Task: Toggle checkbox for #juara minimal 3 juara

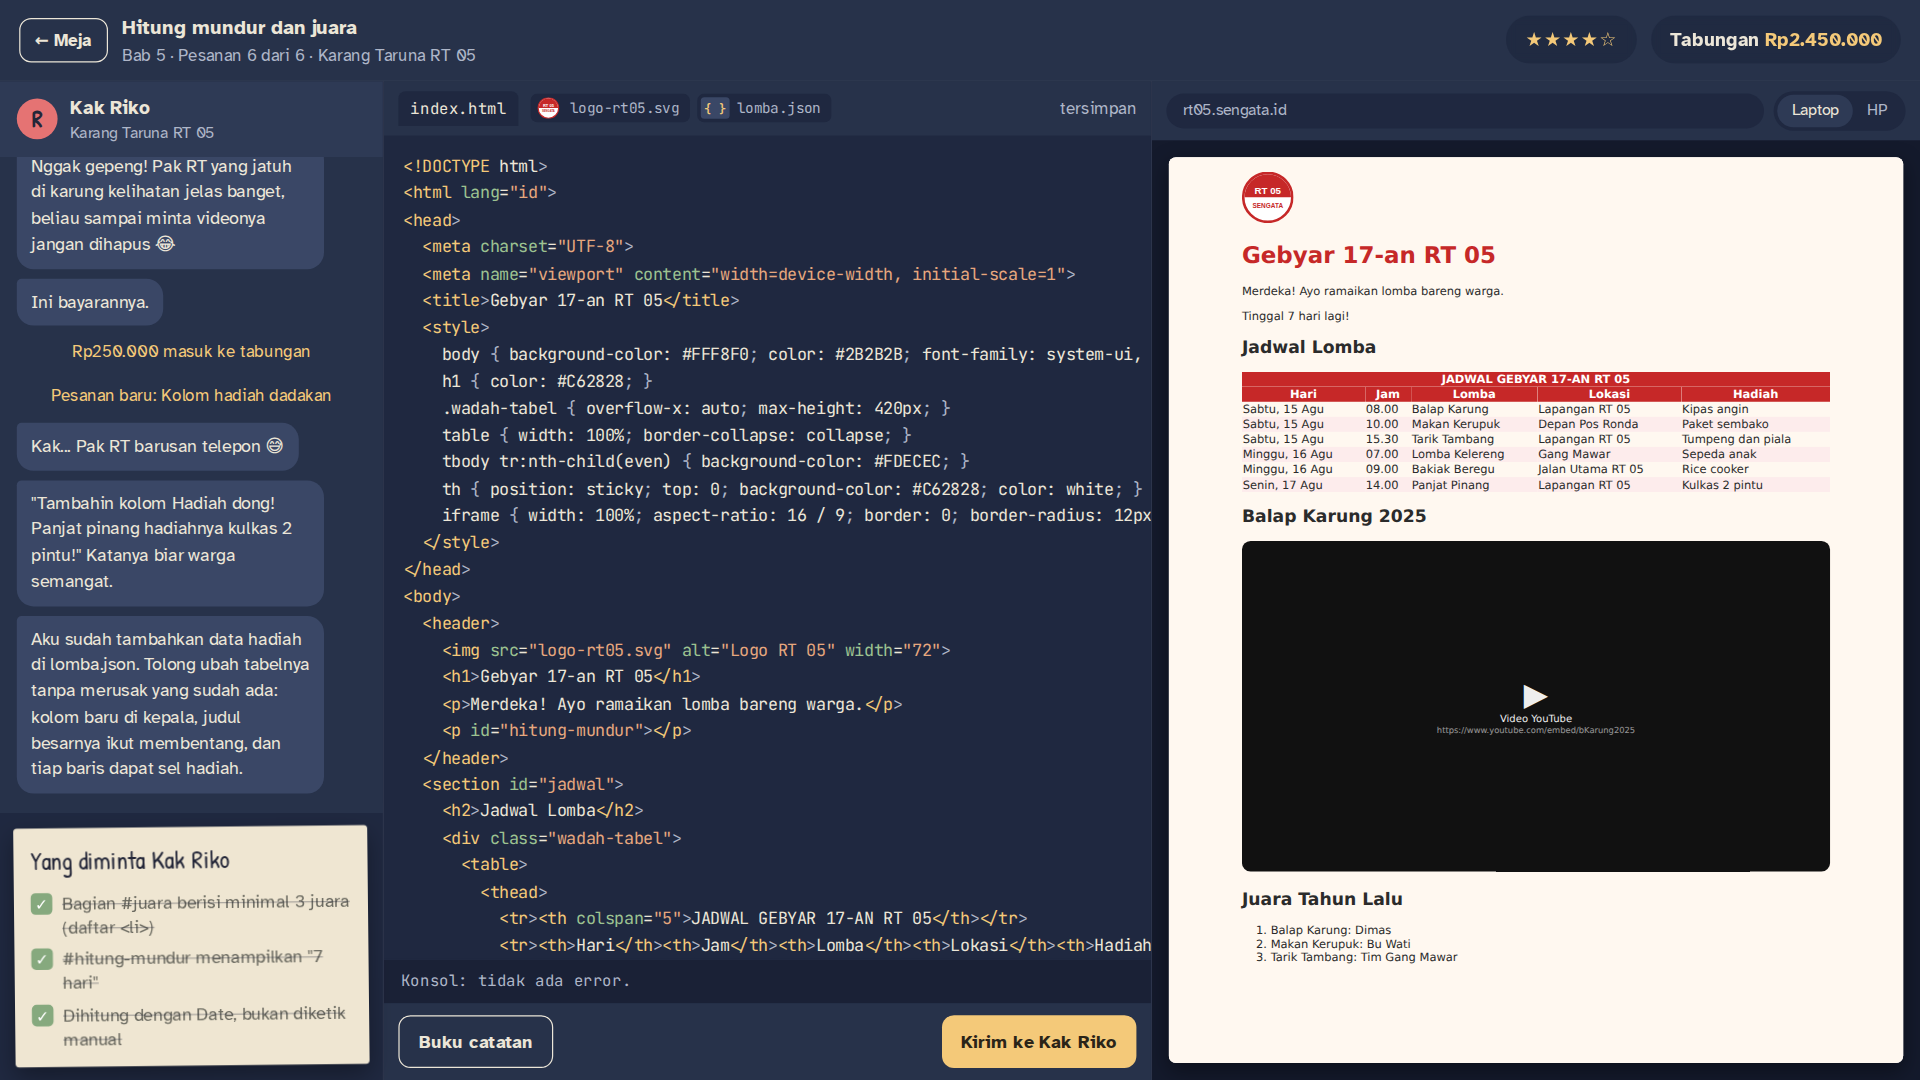Action: pos(41,904)
